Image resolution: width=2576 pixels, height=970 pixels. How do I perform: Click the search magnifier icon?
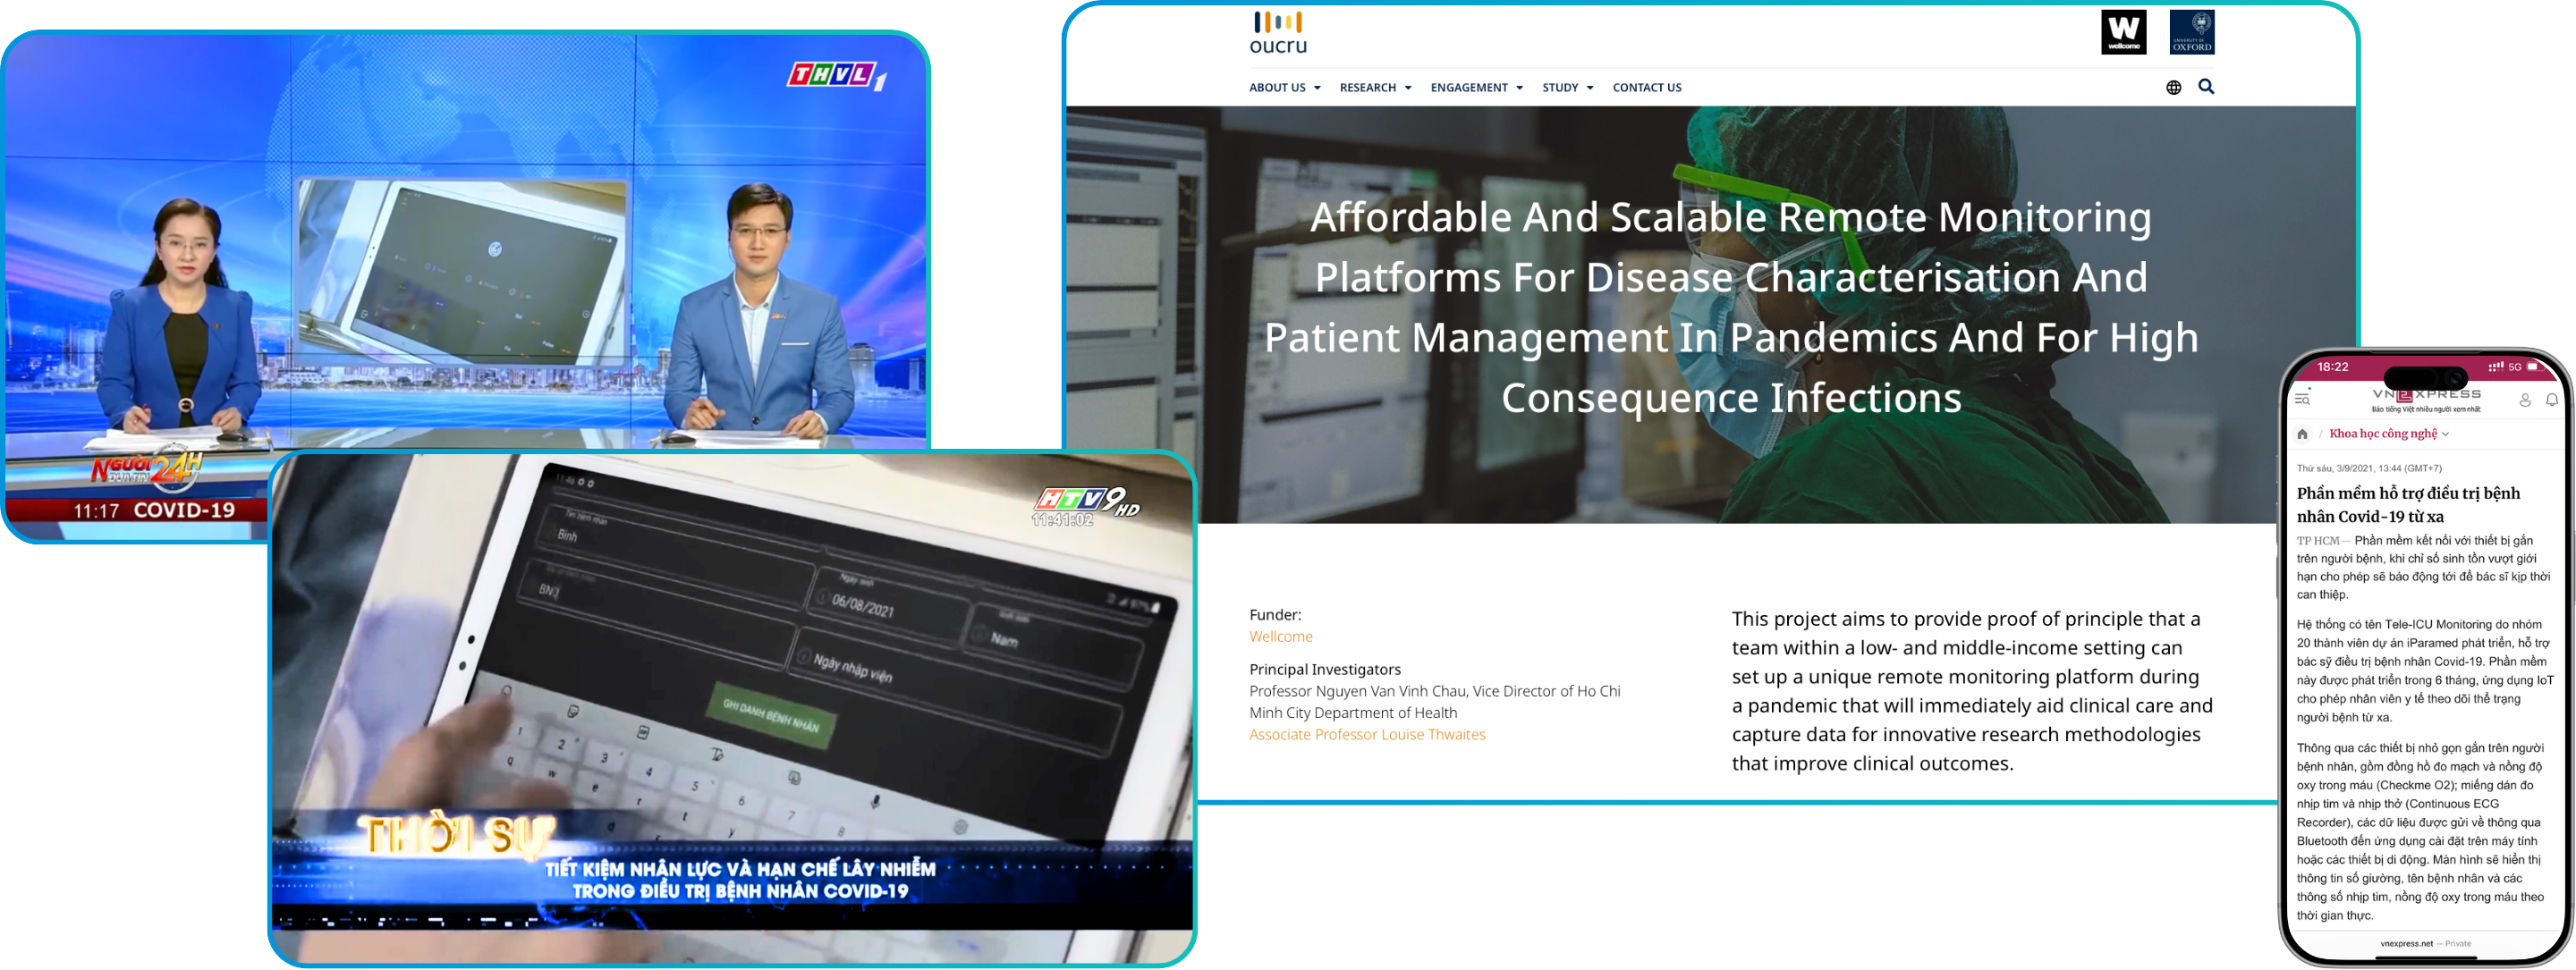tap(2206, 87)
